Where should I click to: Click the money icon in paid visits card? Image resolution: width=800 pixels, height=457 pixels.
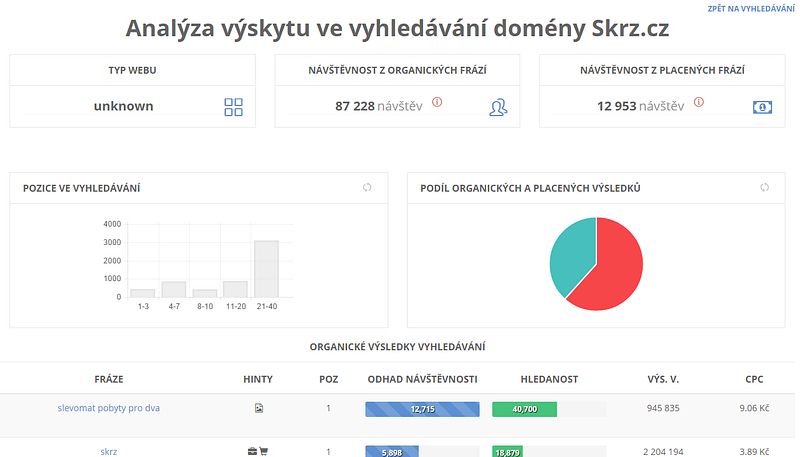[762, 107]
